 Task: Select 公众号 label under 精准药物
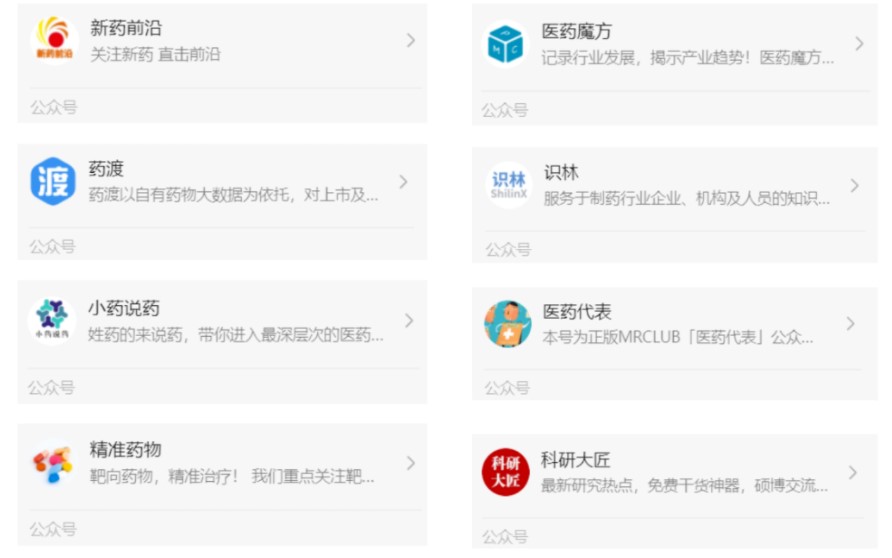point(53,529)
